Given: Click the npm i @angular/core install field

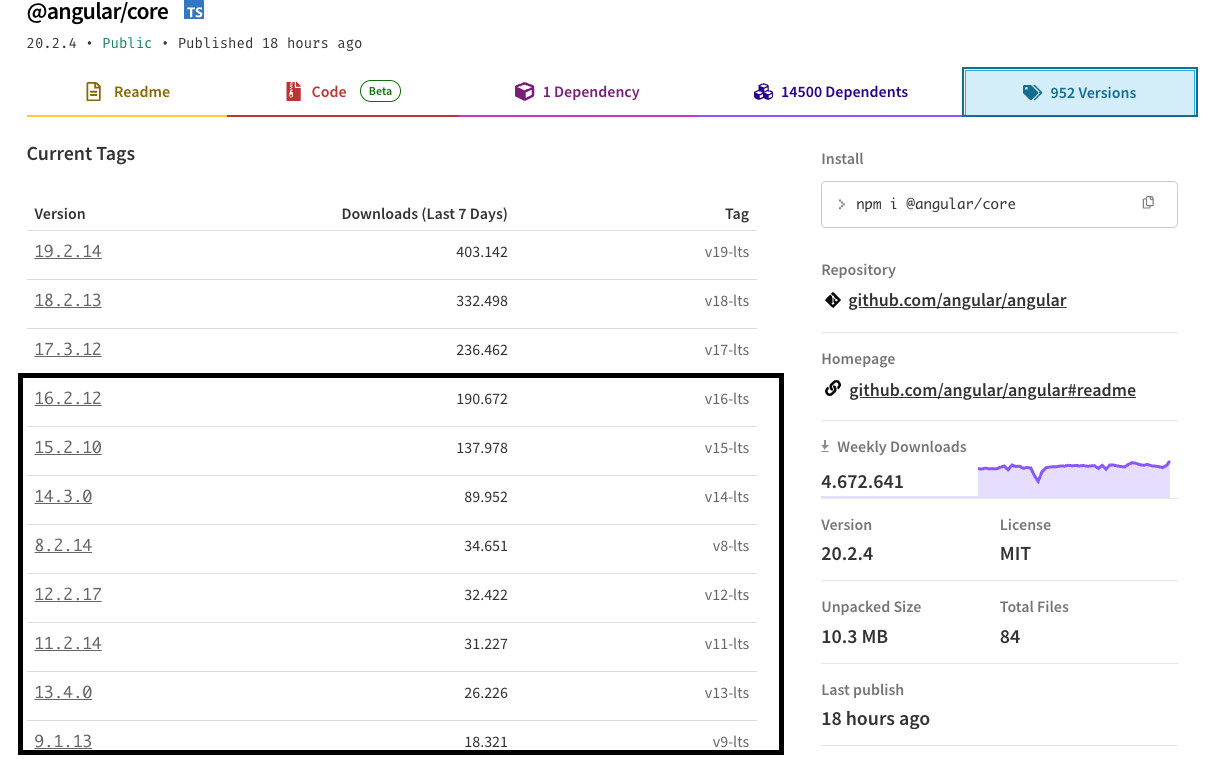Looking at the screenshot, I should [x=999, y=204].
